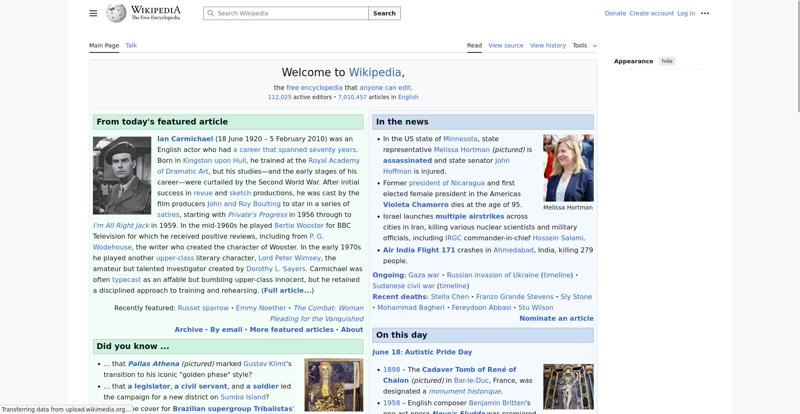Select the Main Page tab
The width and height of the screenshot is (800, 414).
point(104,45)
